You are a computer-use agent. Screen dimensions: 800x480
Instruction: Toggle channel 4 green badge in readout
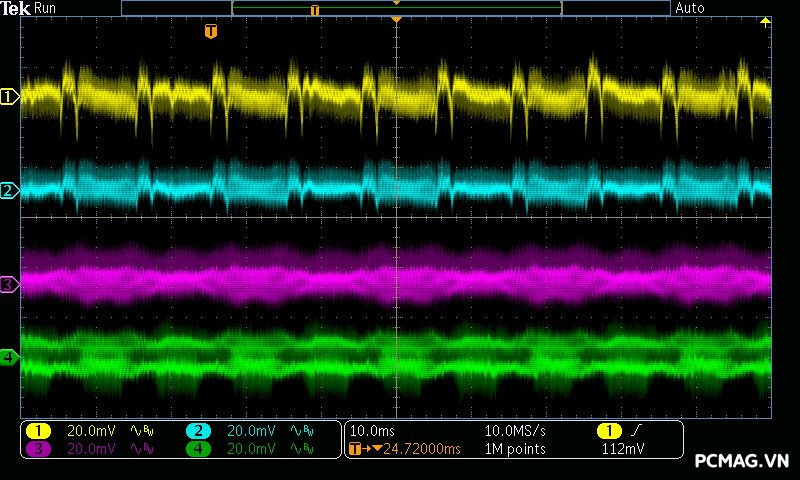click(x=199, y=449)
